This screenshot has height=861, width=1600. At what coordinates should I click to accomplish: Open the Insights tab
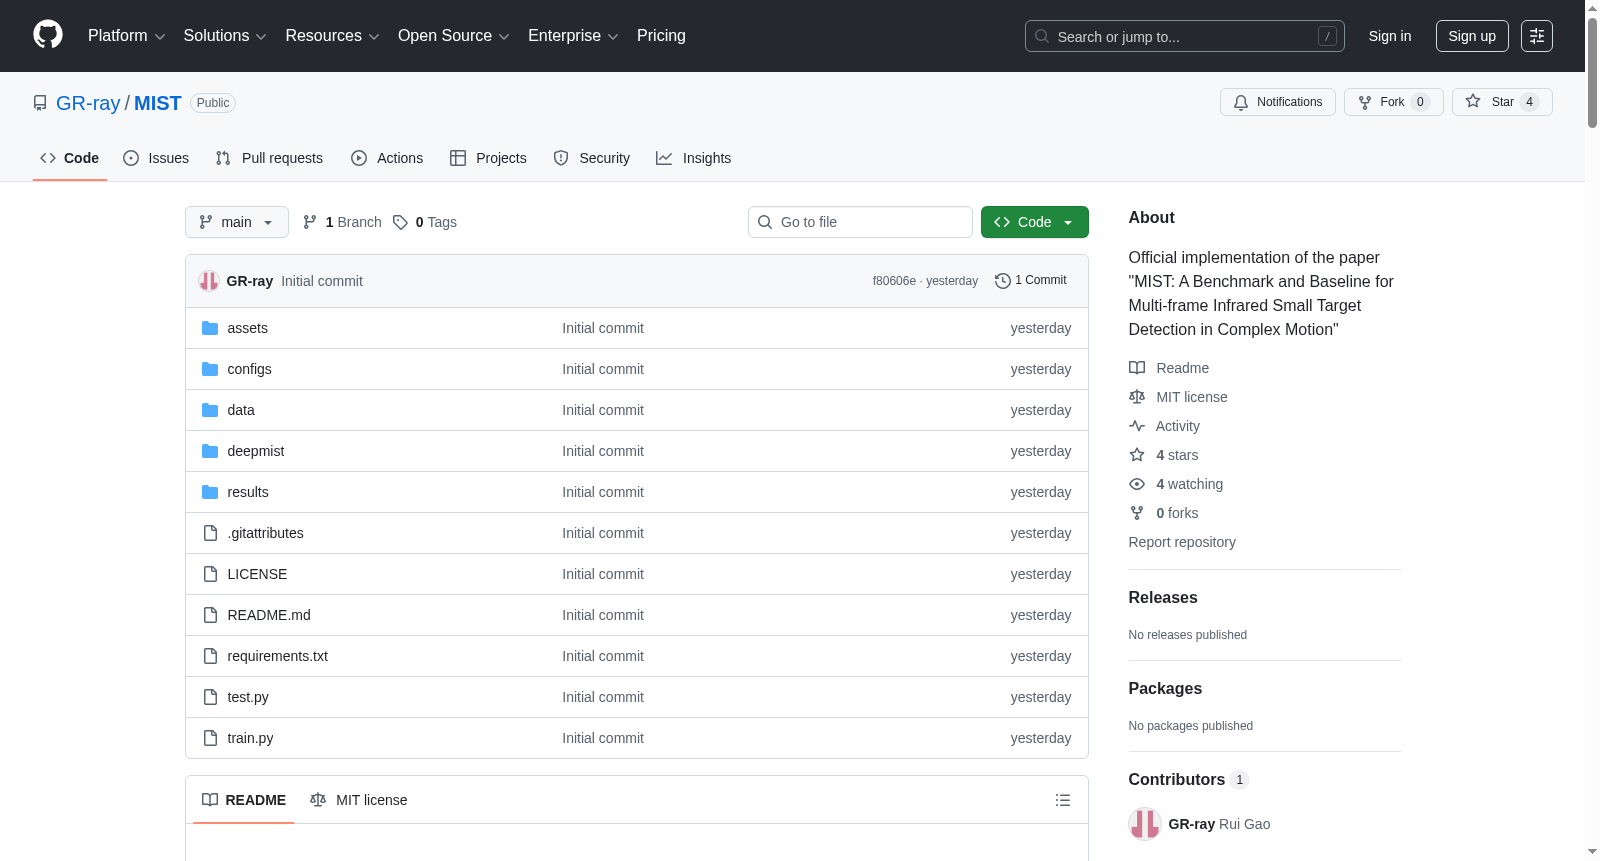(x=694, y=158)
